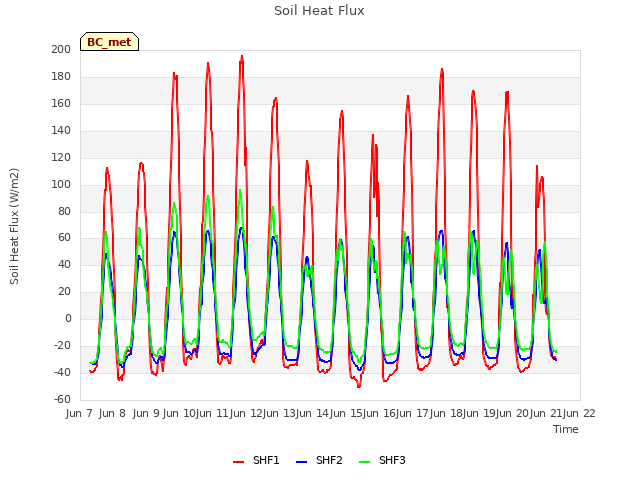
Task: Click the Jun 7 x-axis label
Action: pyautogui.click(x=79, y=413)
